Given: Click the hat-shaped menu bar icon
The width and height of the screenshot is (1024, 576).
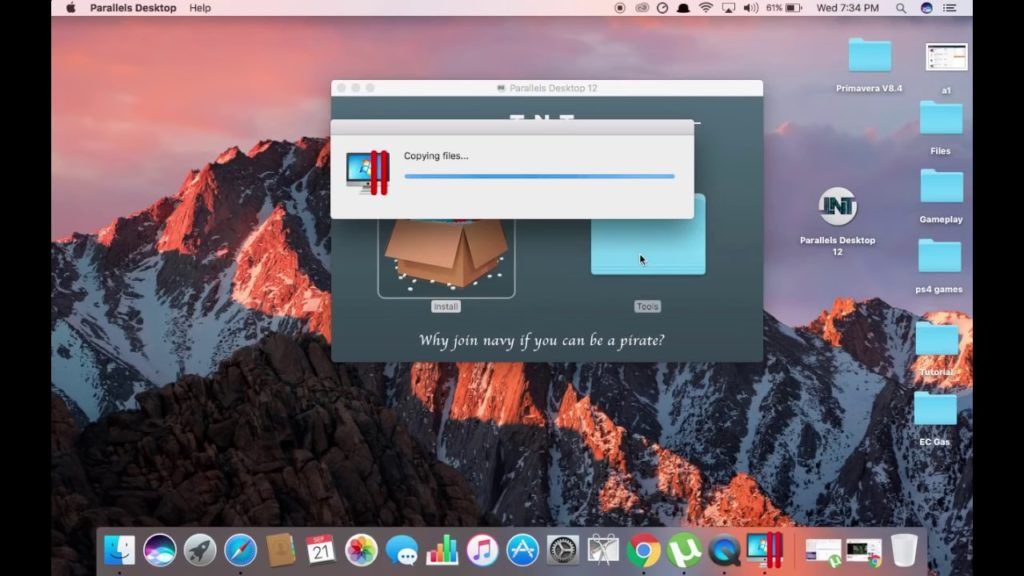Looking at the screenshot, I should [x=683, y=8].
